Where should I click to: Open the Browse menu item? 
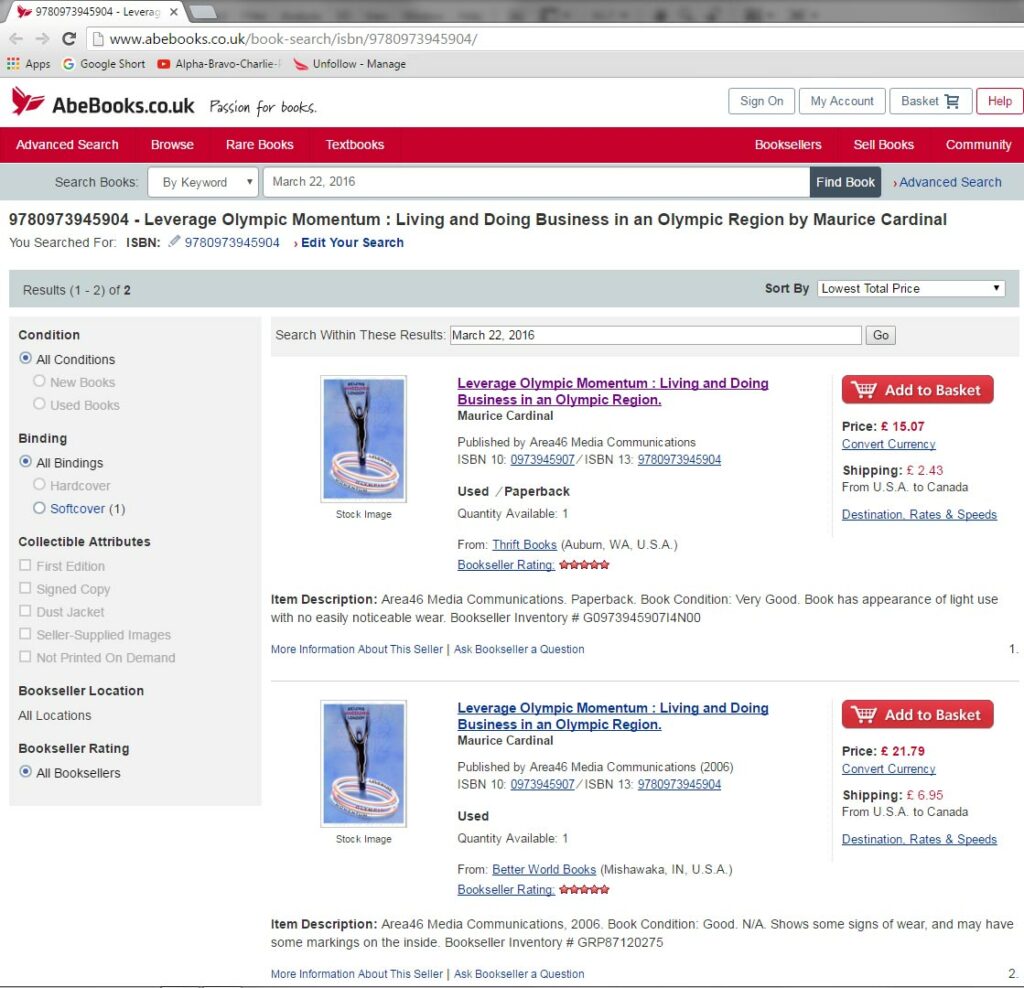coord(172,145)
